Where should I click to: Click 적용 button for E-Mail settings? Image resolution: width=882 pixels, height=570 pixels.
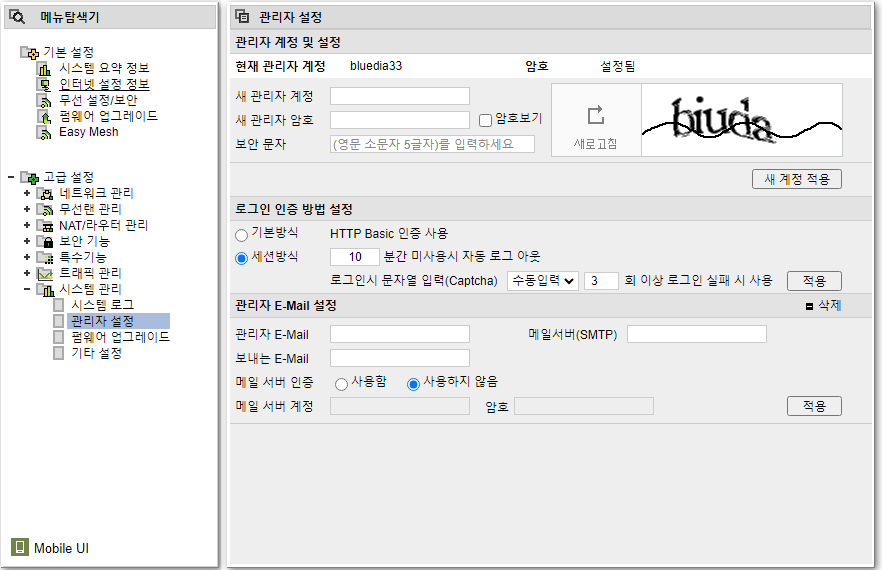pos(814,406)
